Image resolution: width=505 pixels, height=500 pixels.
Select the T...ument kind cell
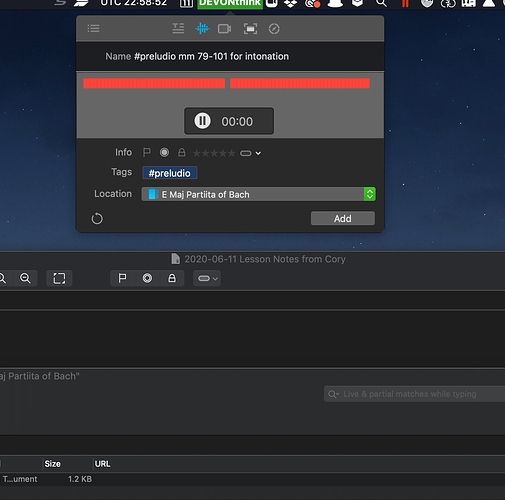tap(20, 479)
